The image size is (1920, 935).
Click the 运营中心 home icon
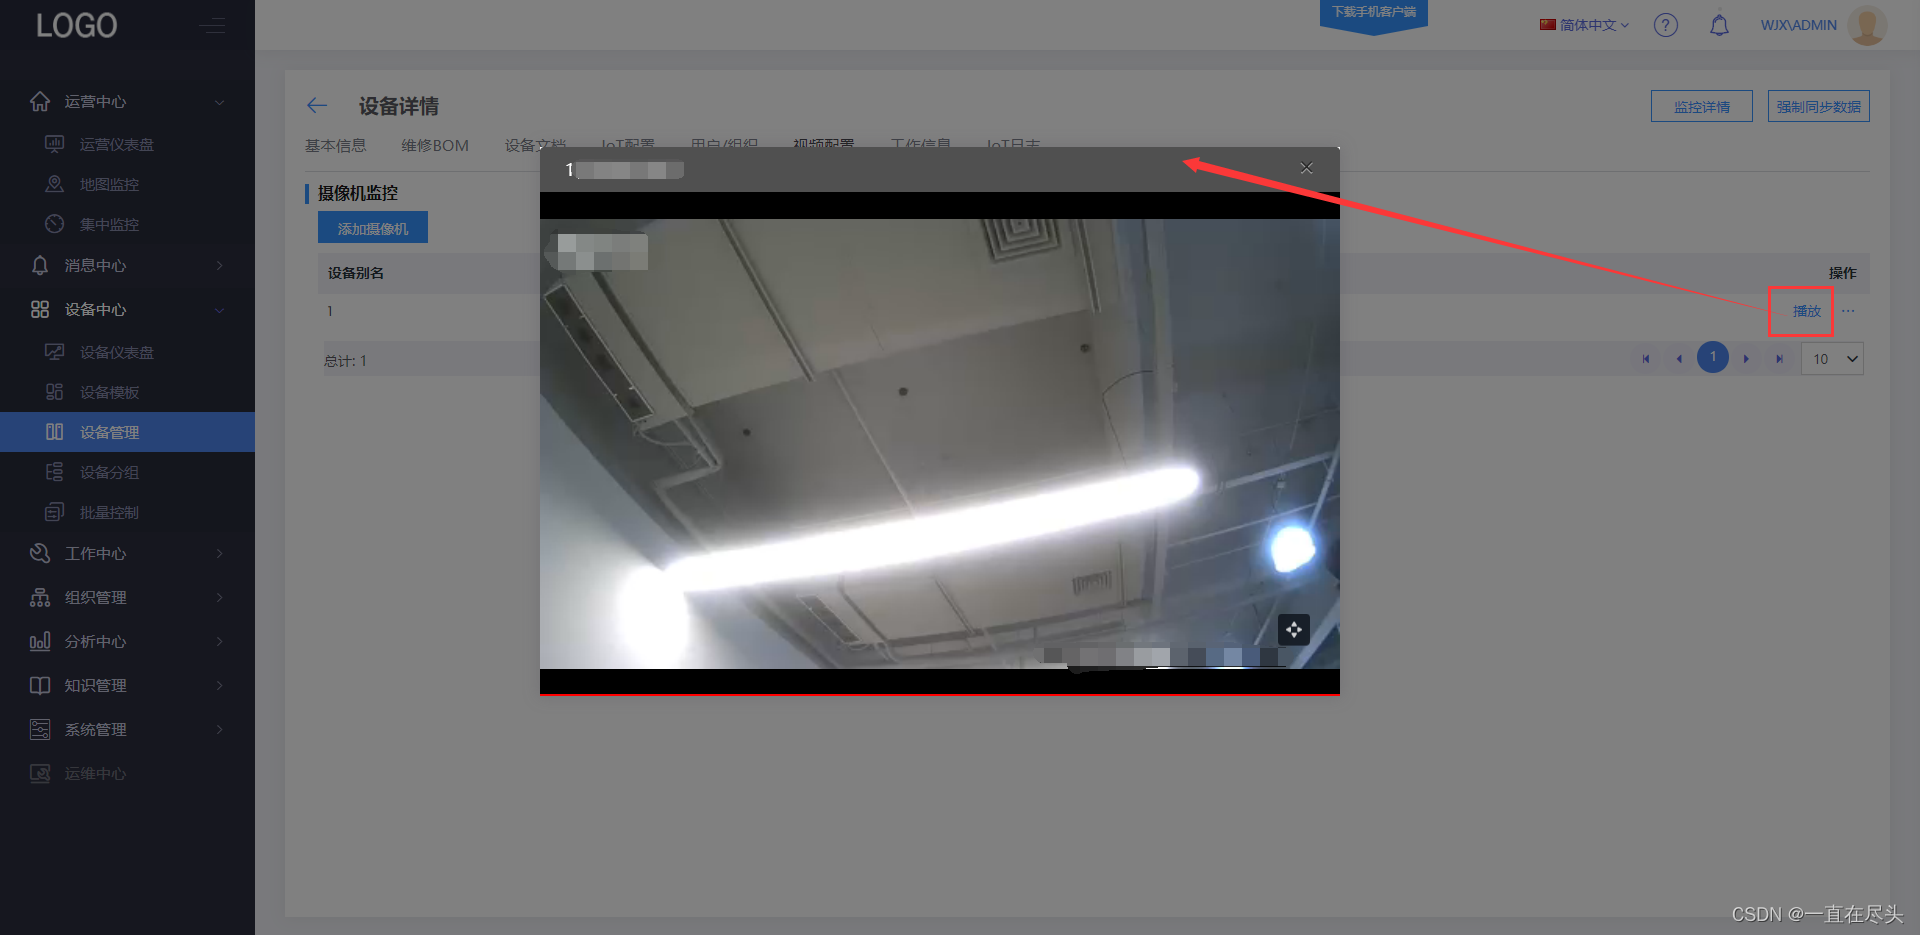[40, 101]
